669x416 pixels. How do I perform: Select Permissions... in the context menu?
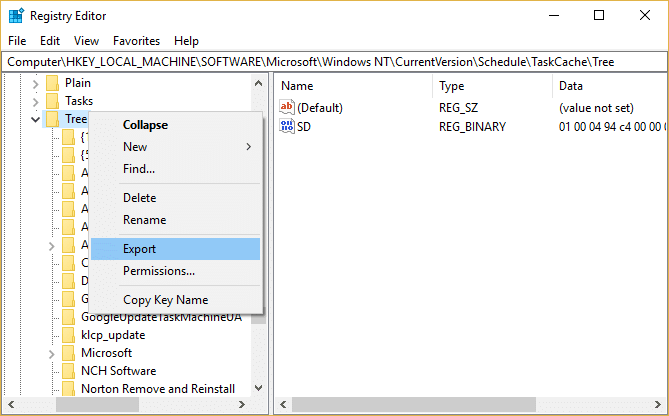159,271
